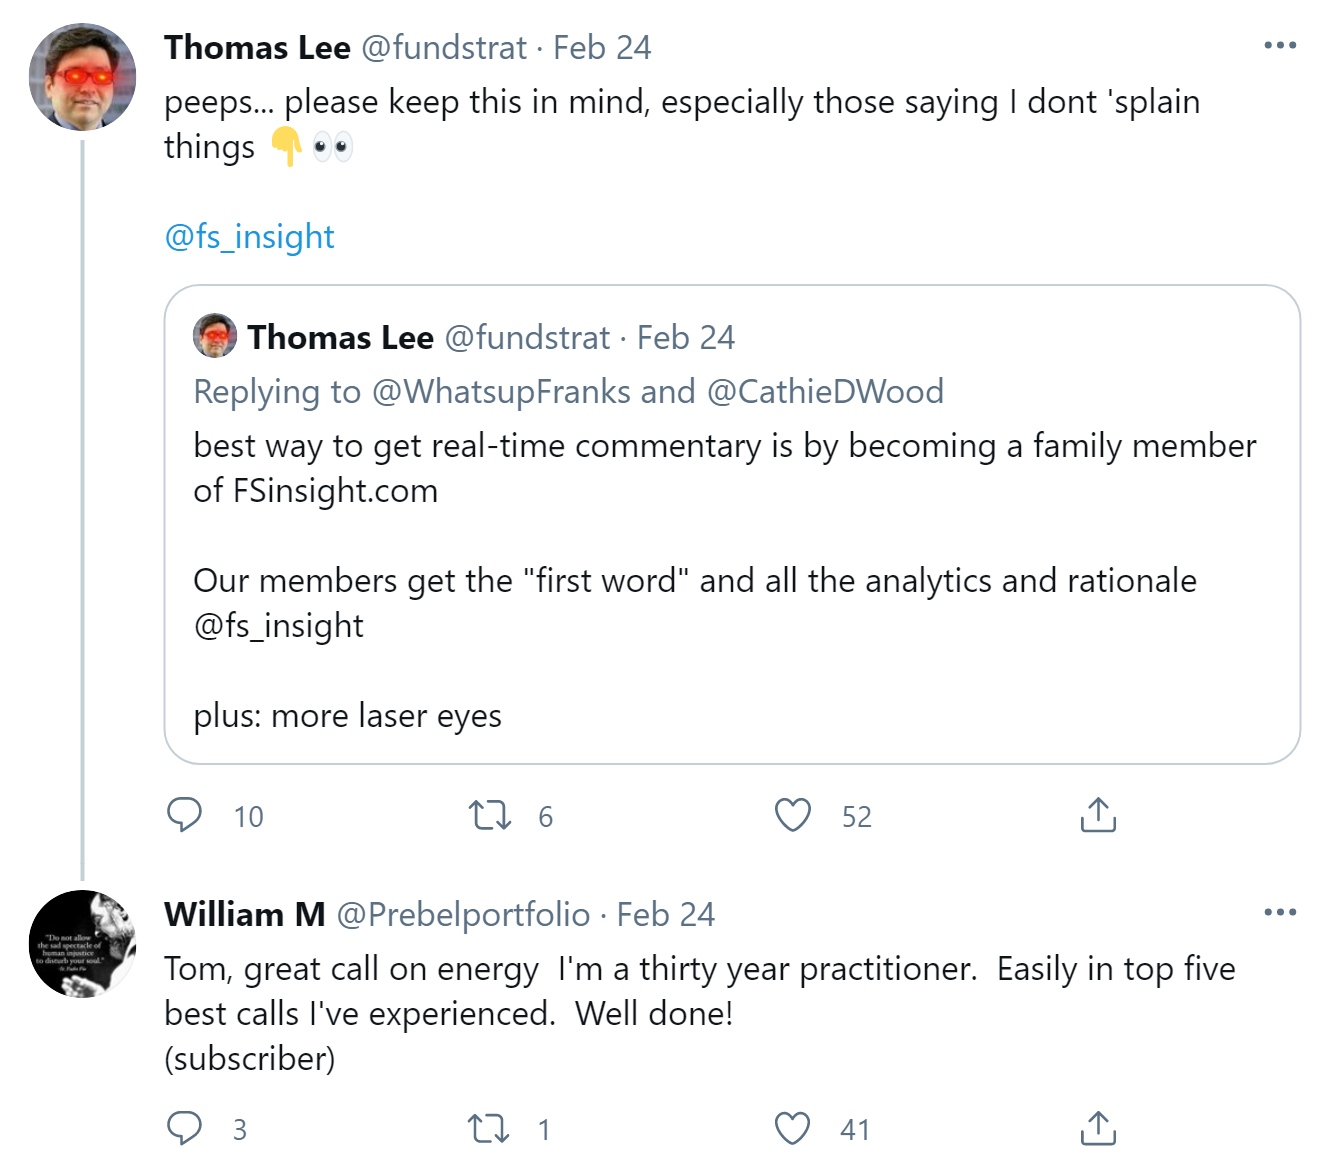Open more options on William M's tweet
Viewport: 1334px width, 1172px height.
click(1280, 913)
